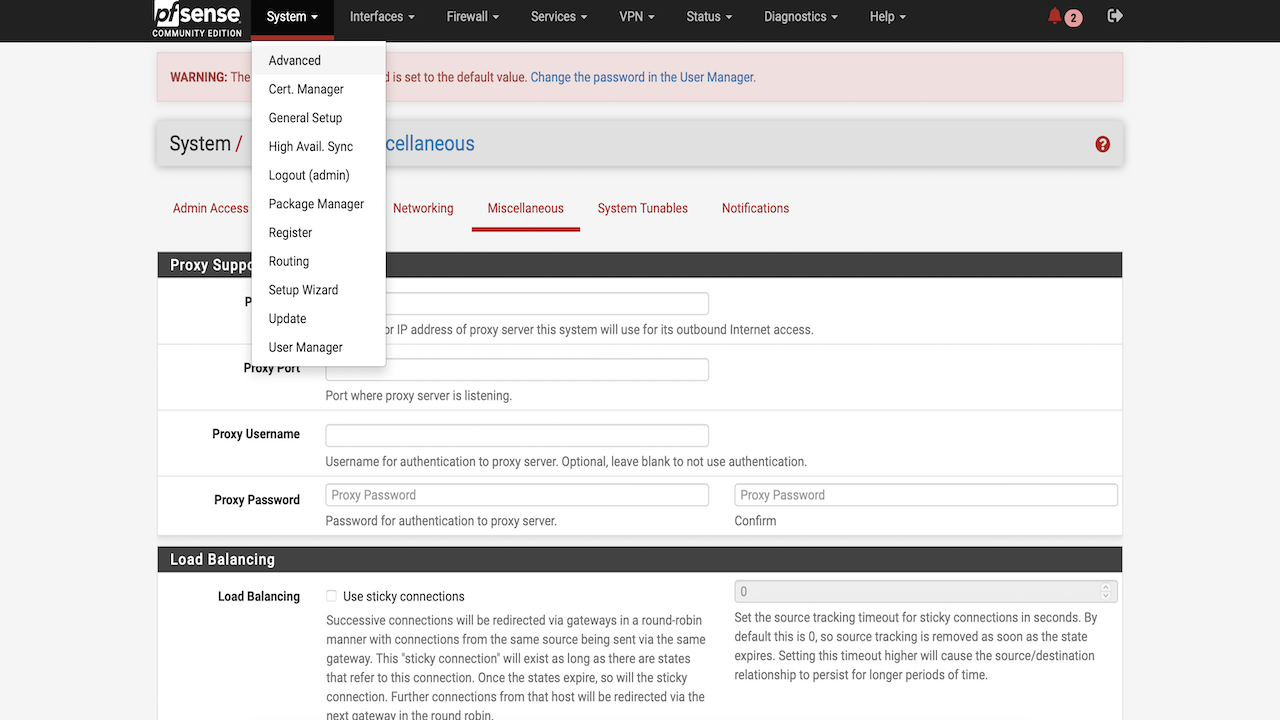Click into the Proxy Port field
Image resolution: width=1280 pixels, height=720 pixels.
517,370
